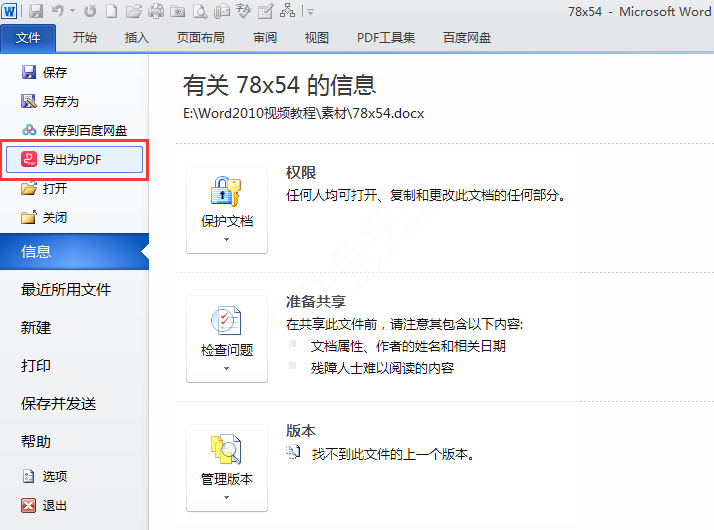
Task: Click the red PDF icon beside 导出为PDF
Action: point(29,159)
